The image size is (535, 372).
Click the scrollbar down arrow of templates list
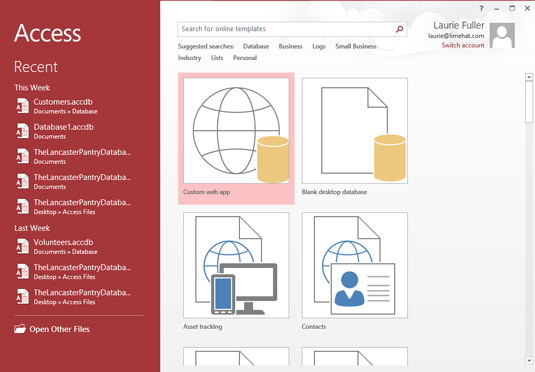coord(529,360)
